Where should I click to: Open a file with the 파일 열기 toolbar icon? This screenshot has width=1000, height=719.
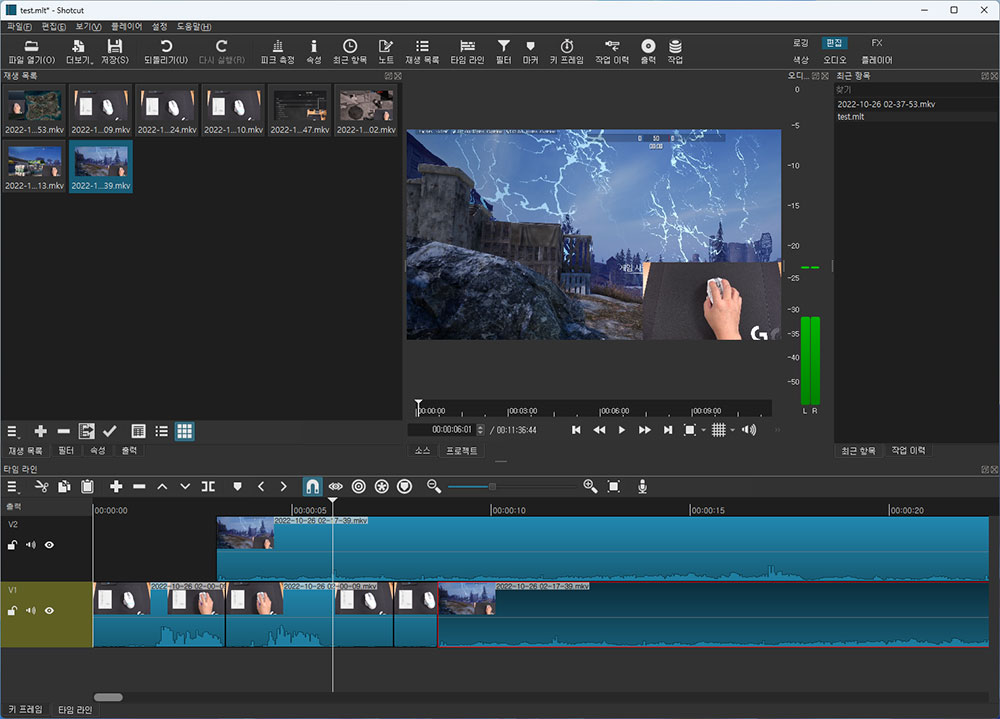[x=31, y=52]
